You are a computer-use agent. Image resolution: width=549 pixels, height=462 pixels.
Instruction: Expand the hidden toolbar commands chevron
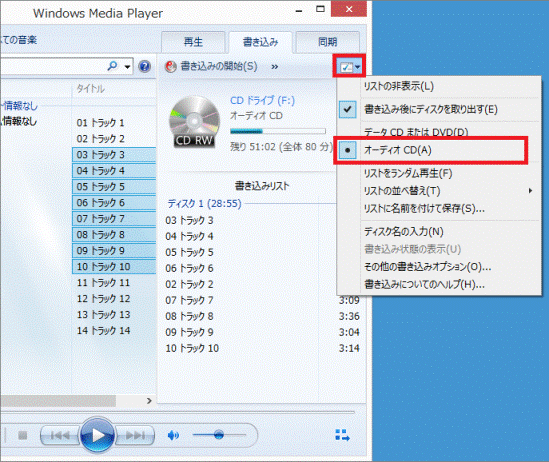pos(274,66)
